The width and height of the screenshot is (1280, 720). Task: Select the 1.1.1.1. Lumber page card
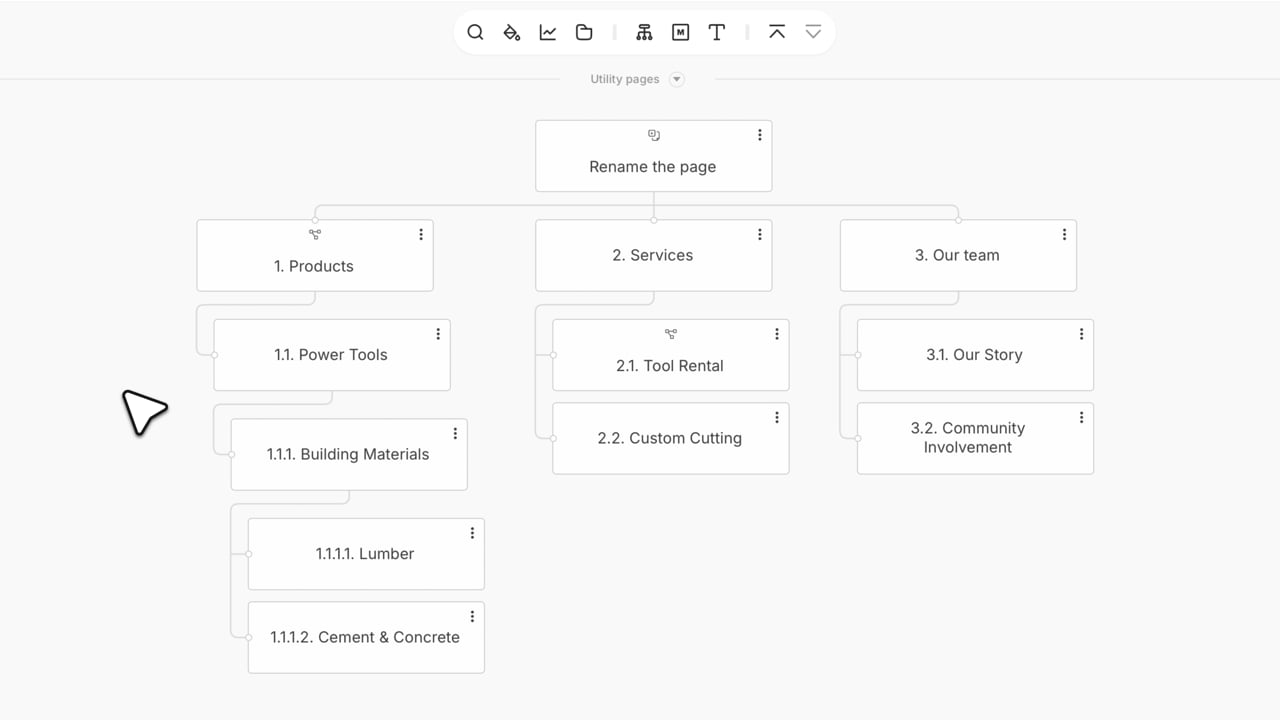pyautogui.click(x=365, y=554)
